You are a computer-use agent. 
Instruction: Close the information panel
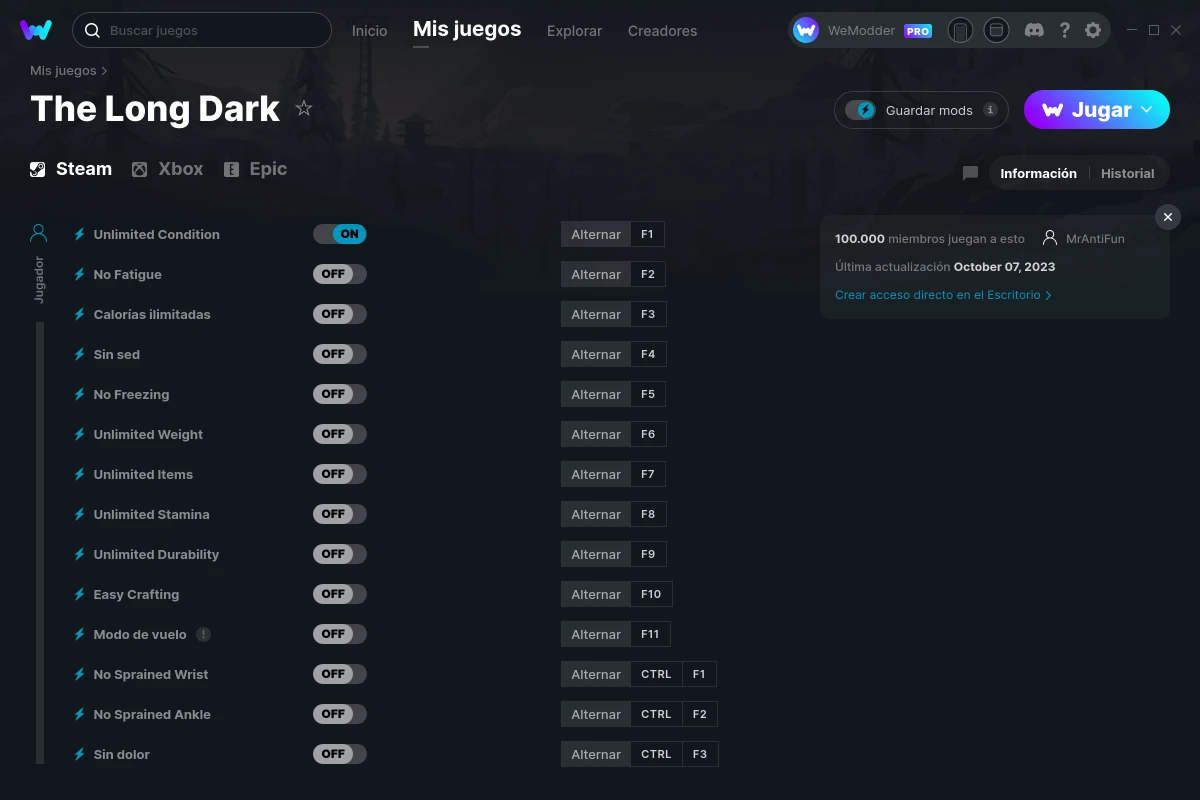pyautogui.click(x=1168, y=217)
